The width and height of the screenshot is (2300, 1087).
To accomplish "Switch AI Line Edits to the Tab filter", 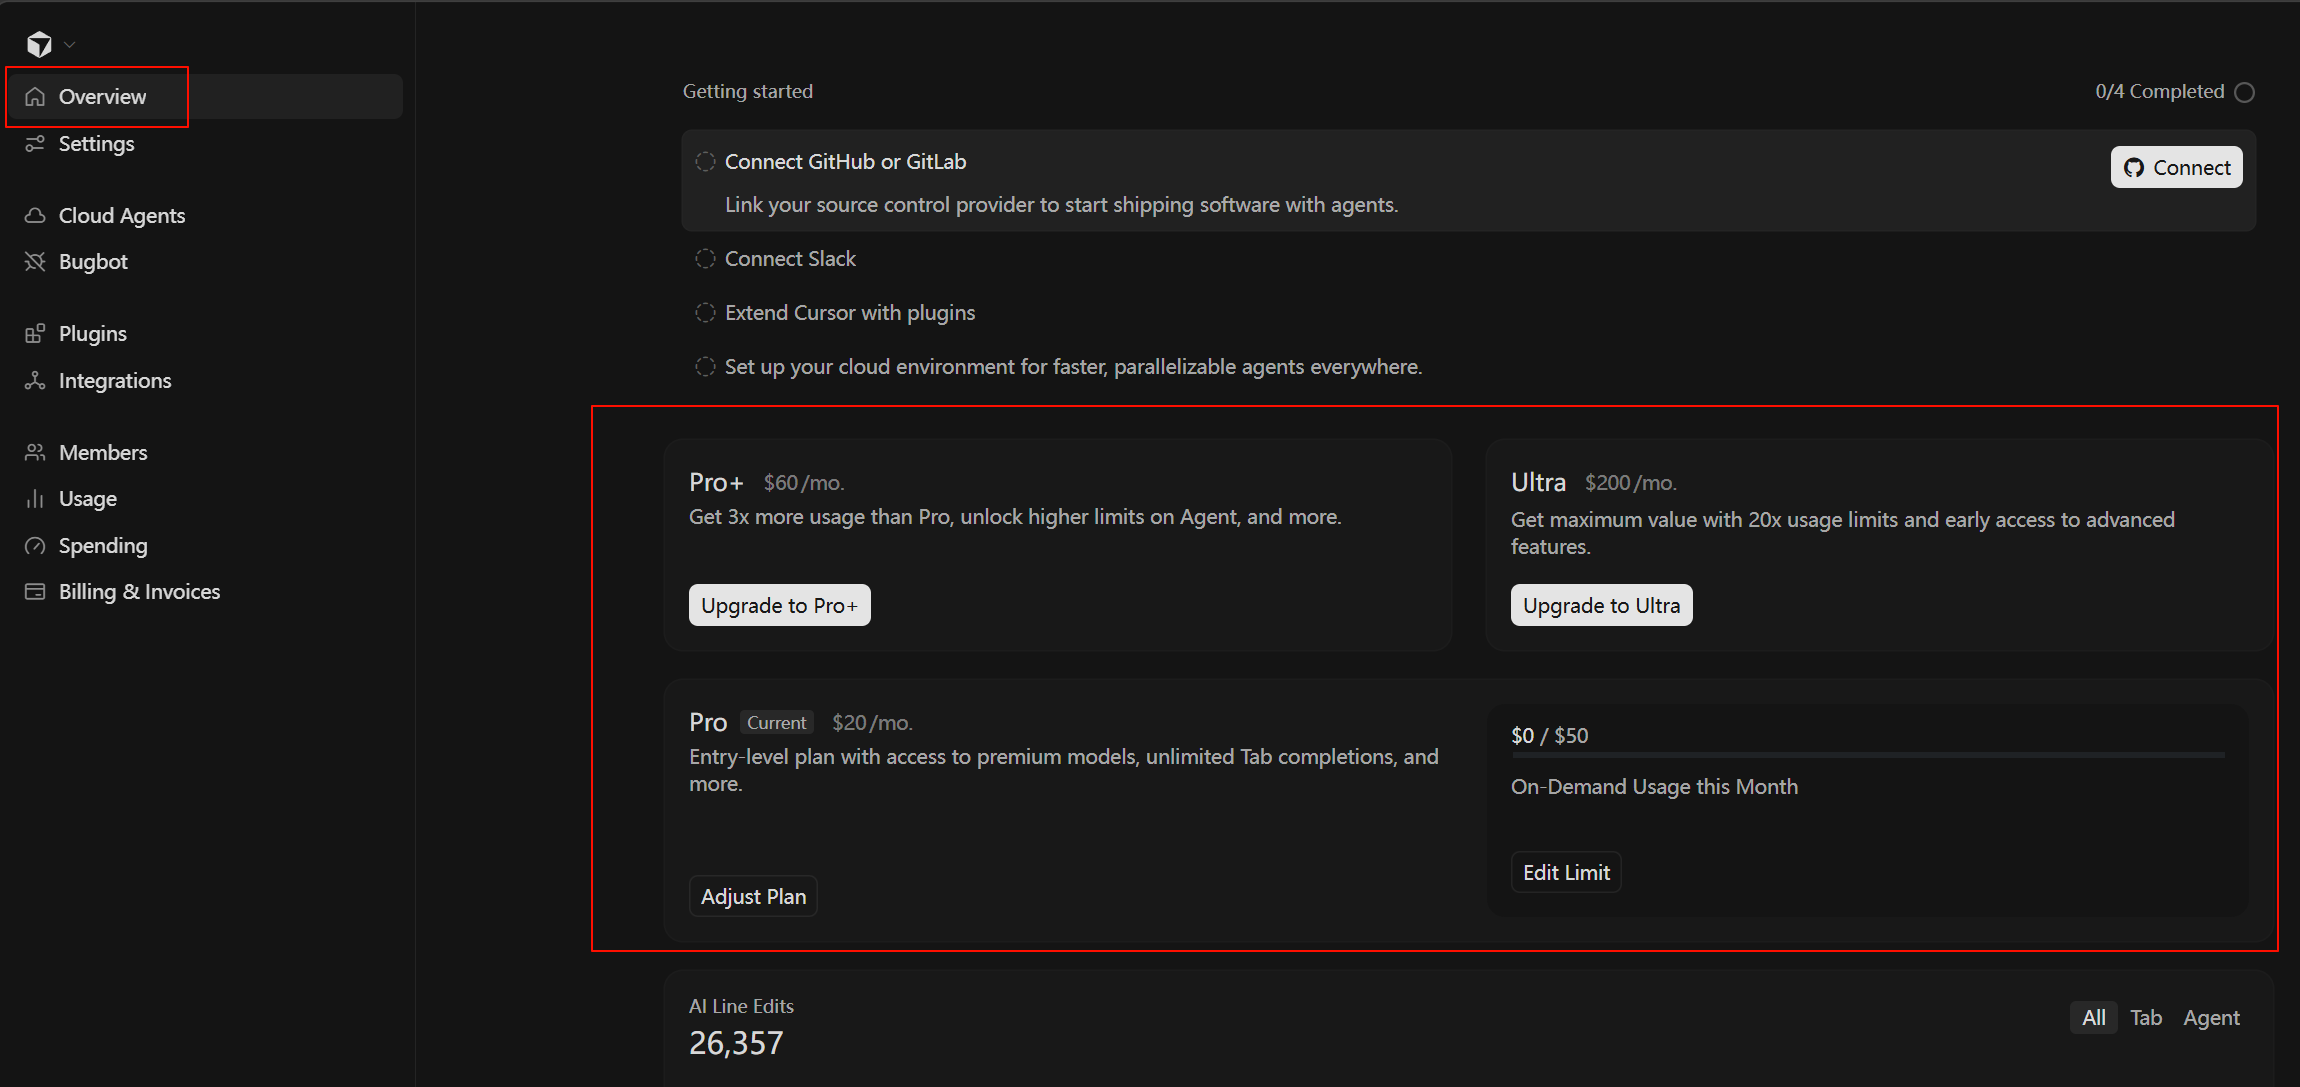I will click(x=2146, y=1018).
